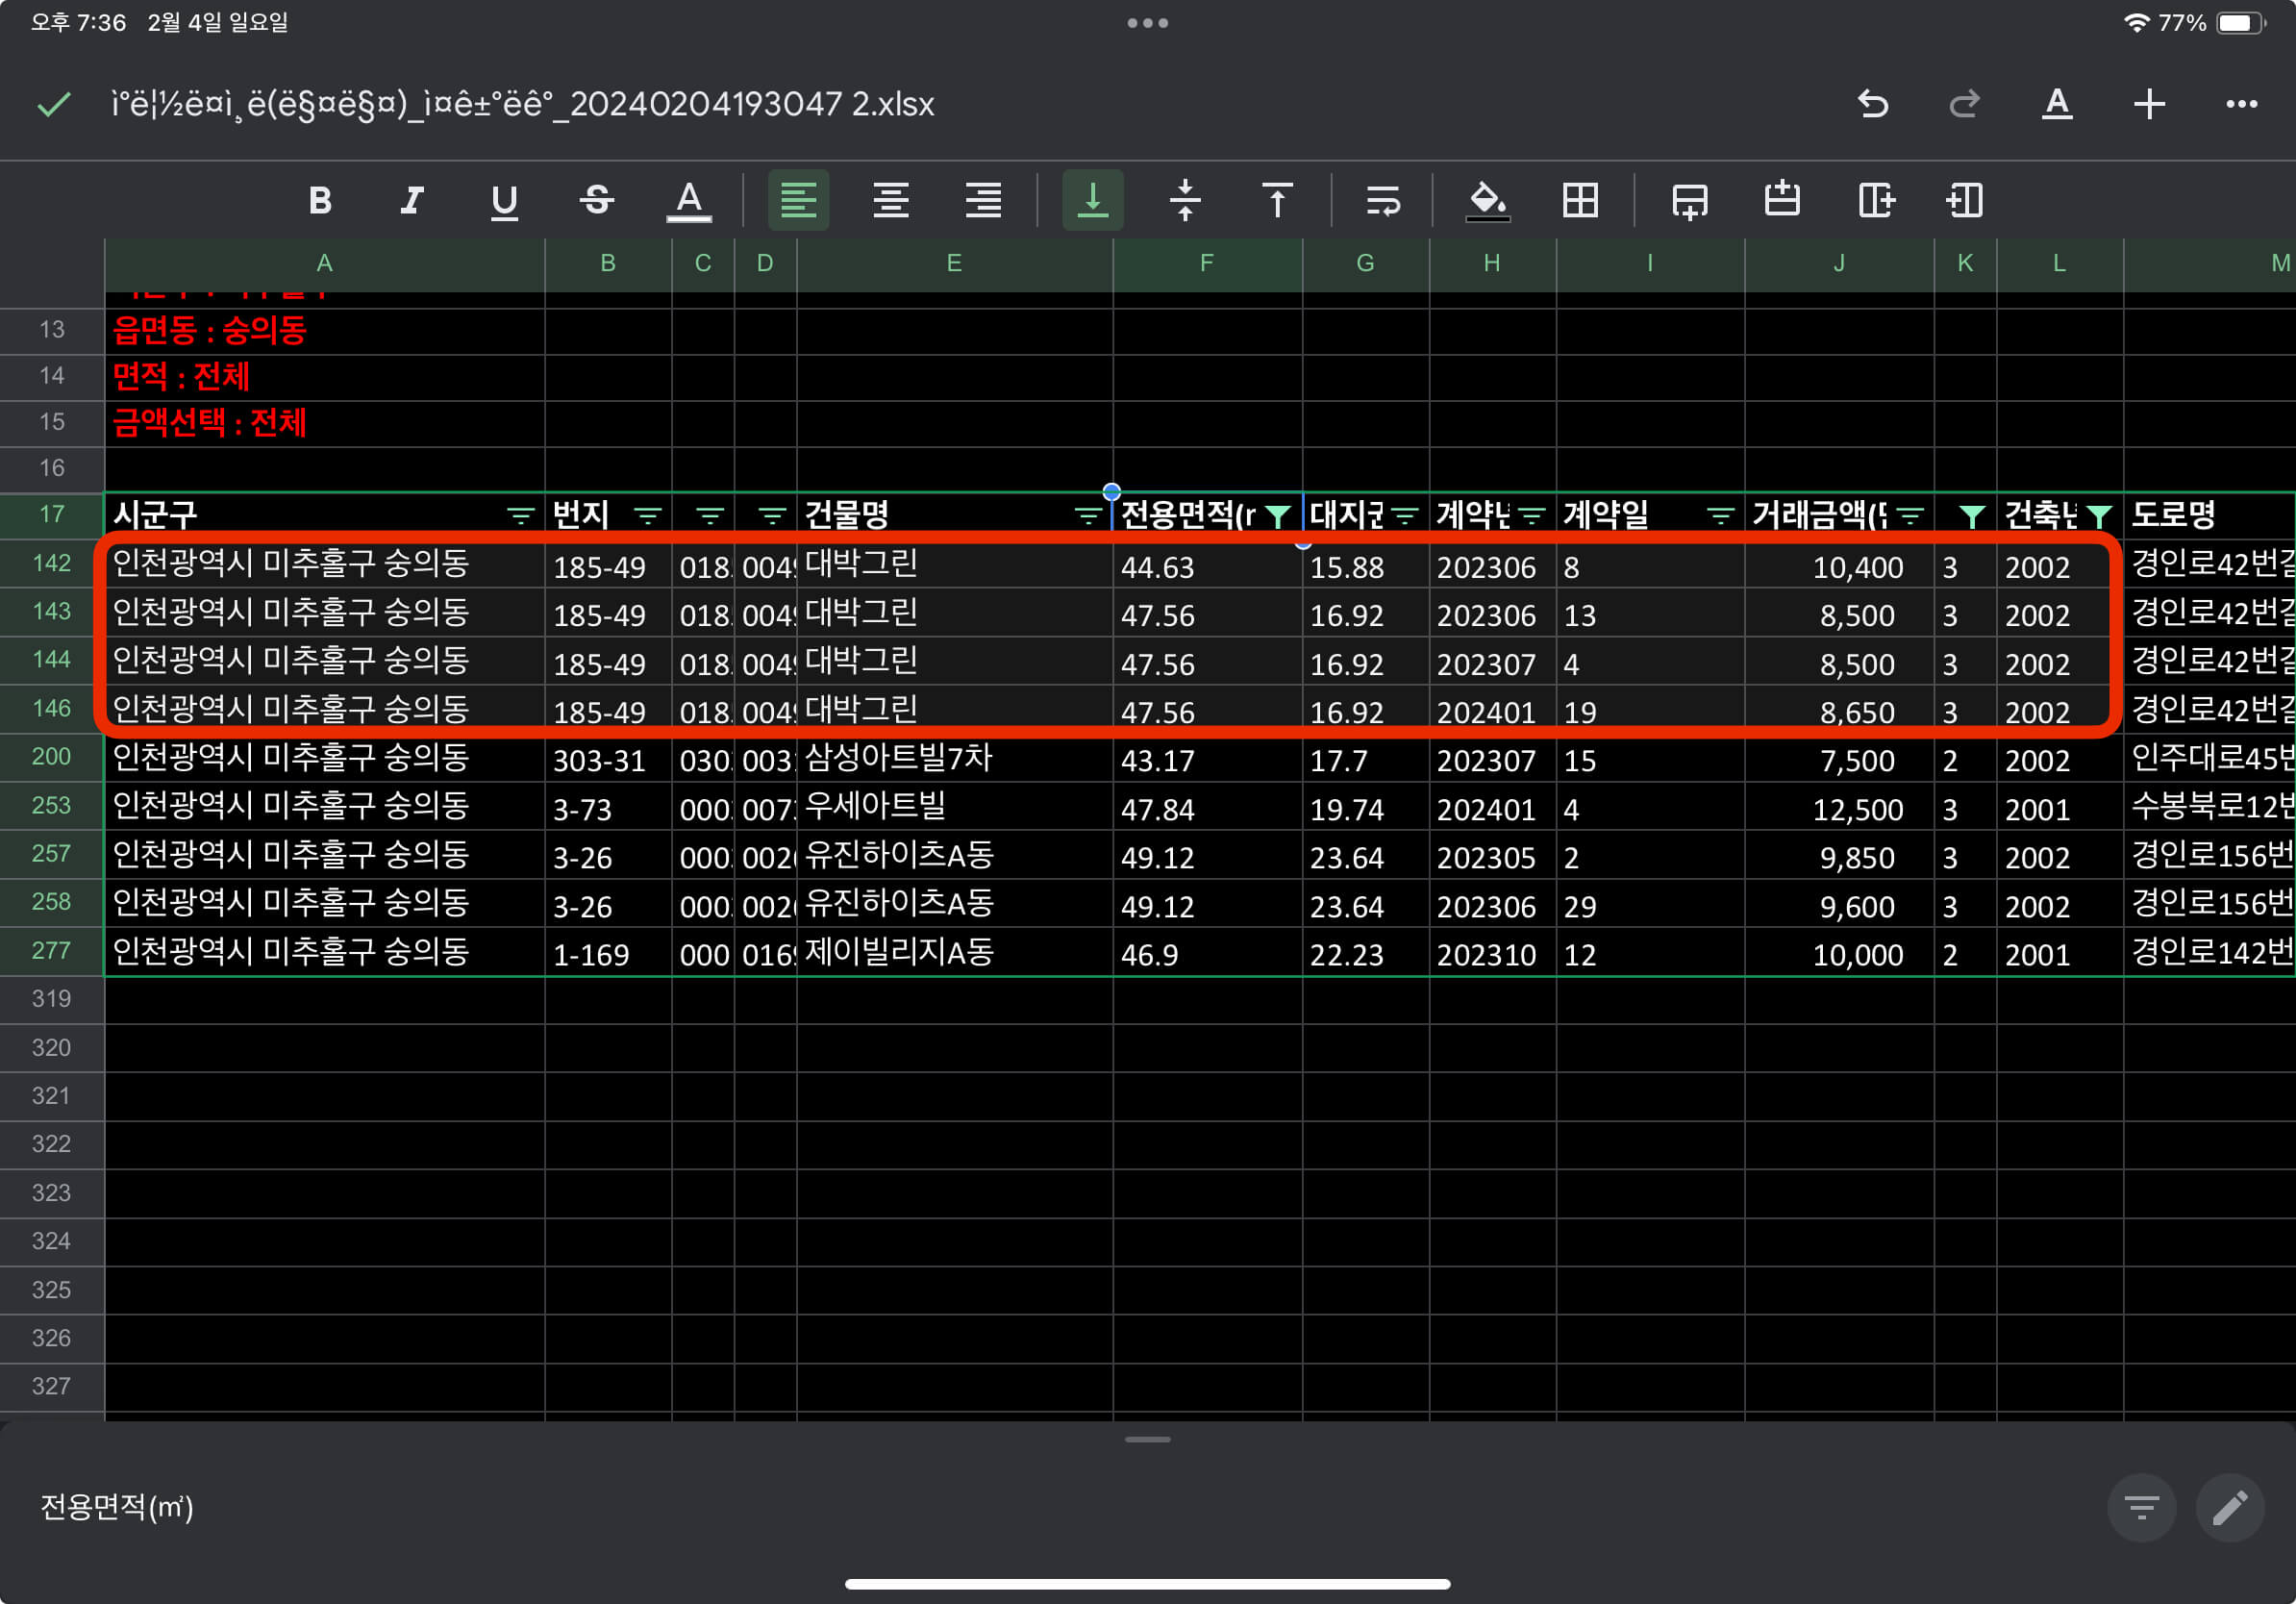This screenshot has width=2296, height=1604.
Task: Open the fill color bucket tool
Action: click(x=1487, y=201)
